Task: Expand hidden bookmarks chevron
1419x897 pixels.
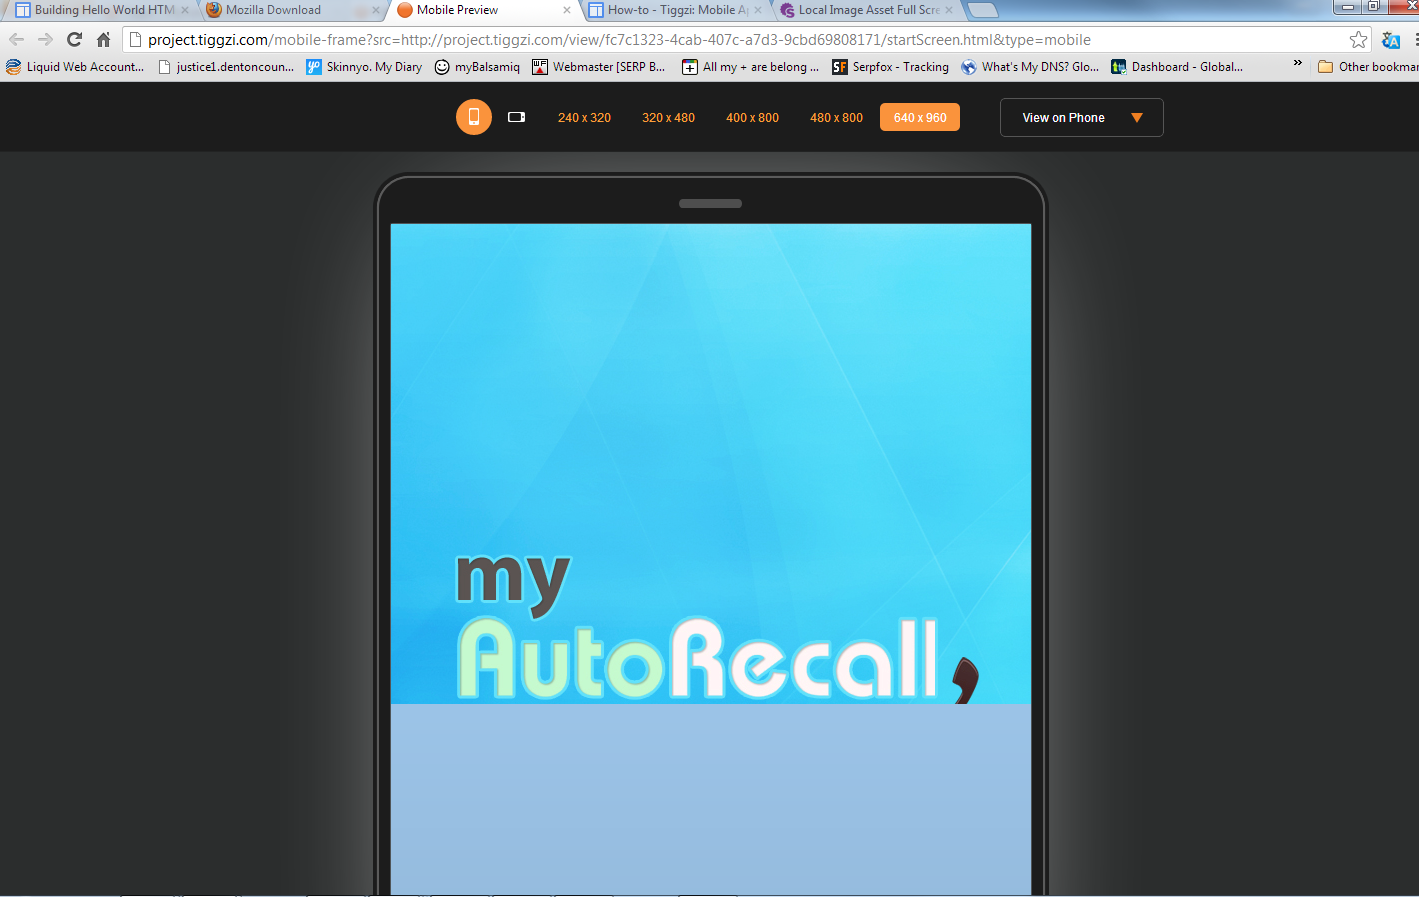Action: 1298,64
